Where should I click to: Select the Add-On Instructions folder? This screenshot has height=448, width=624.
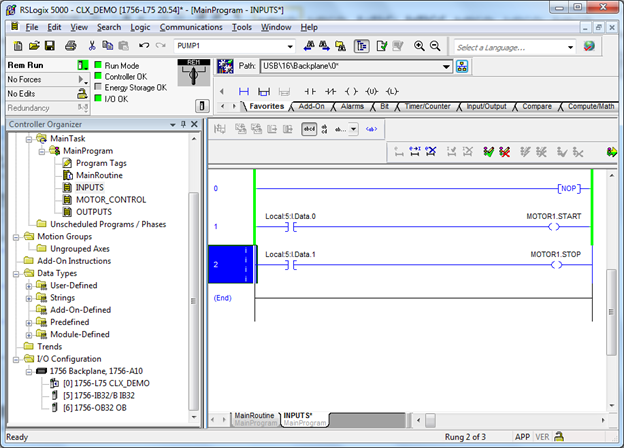point(74,261)
